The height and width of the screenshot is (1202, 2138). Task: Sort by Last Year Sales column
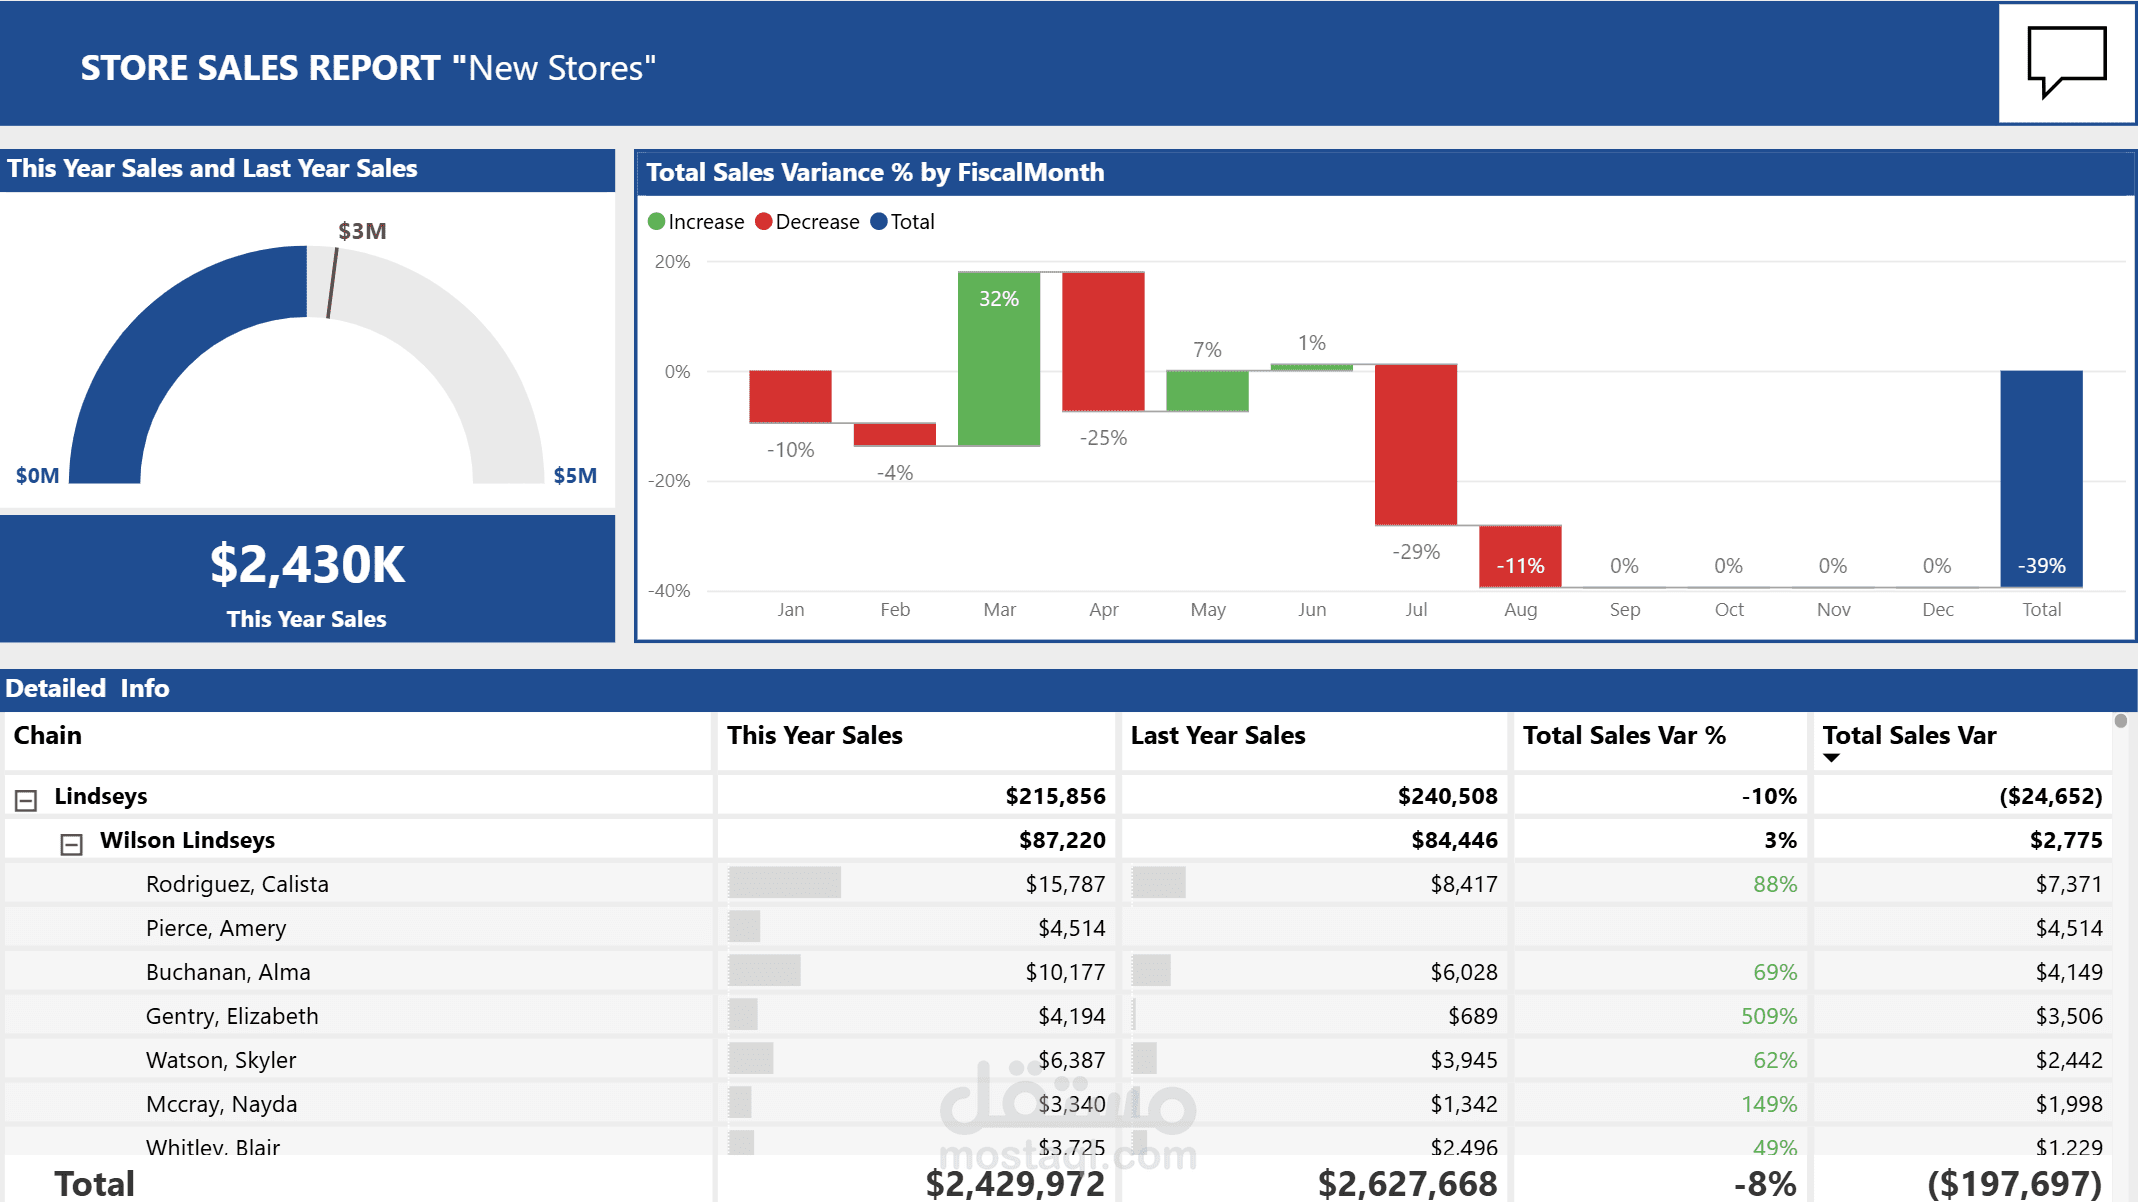1217,736
